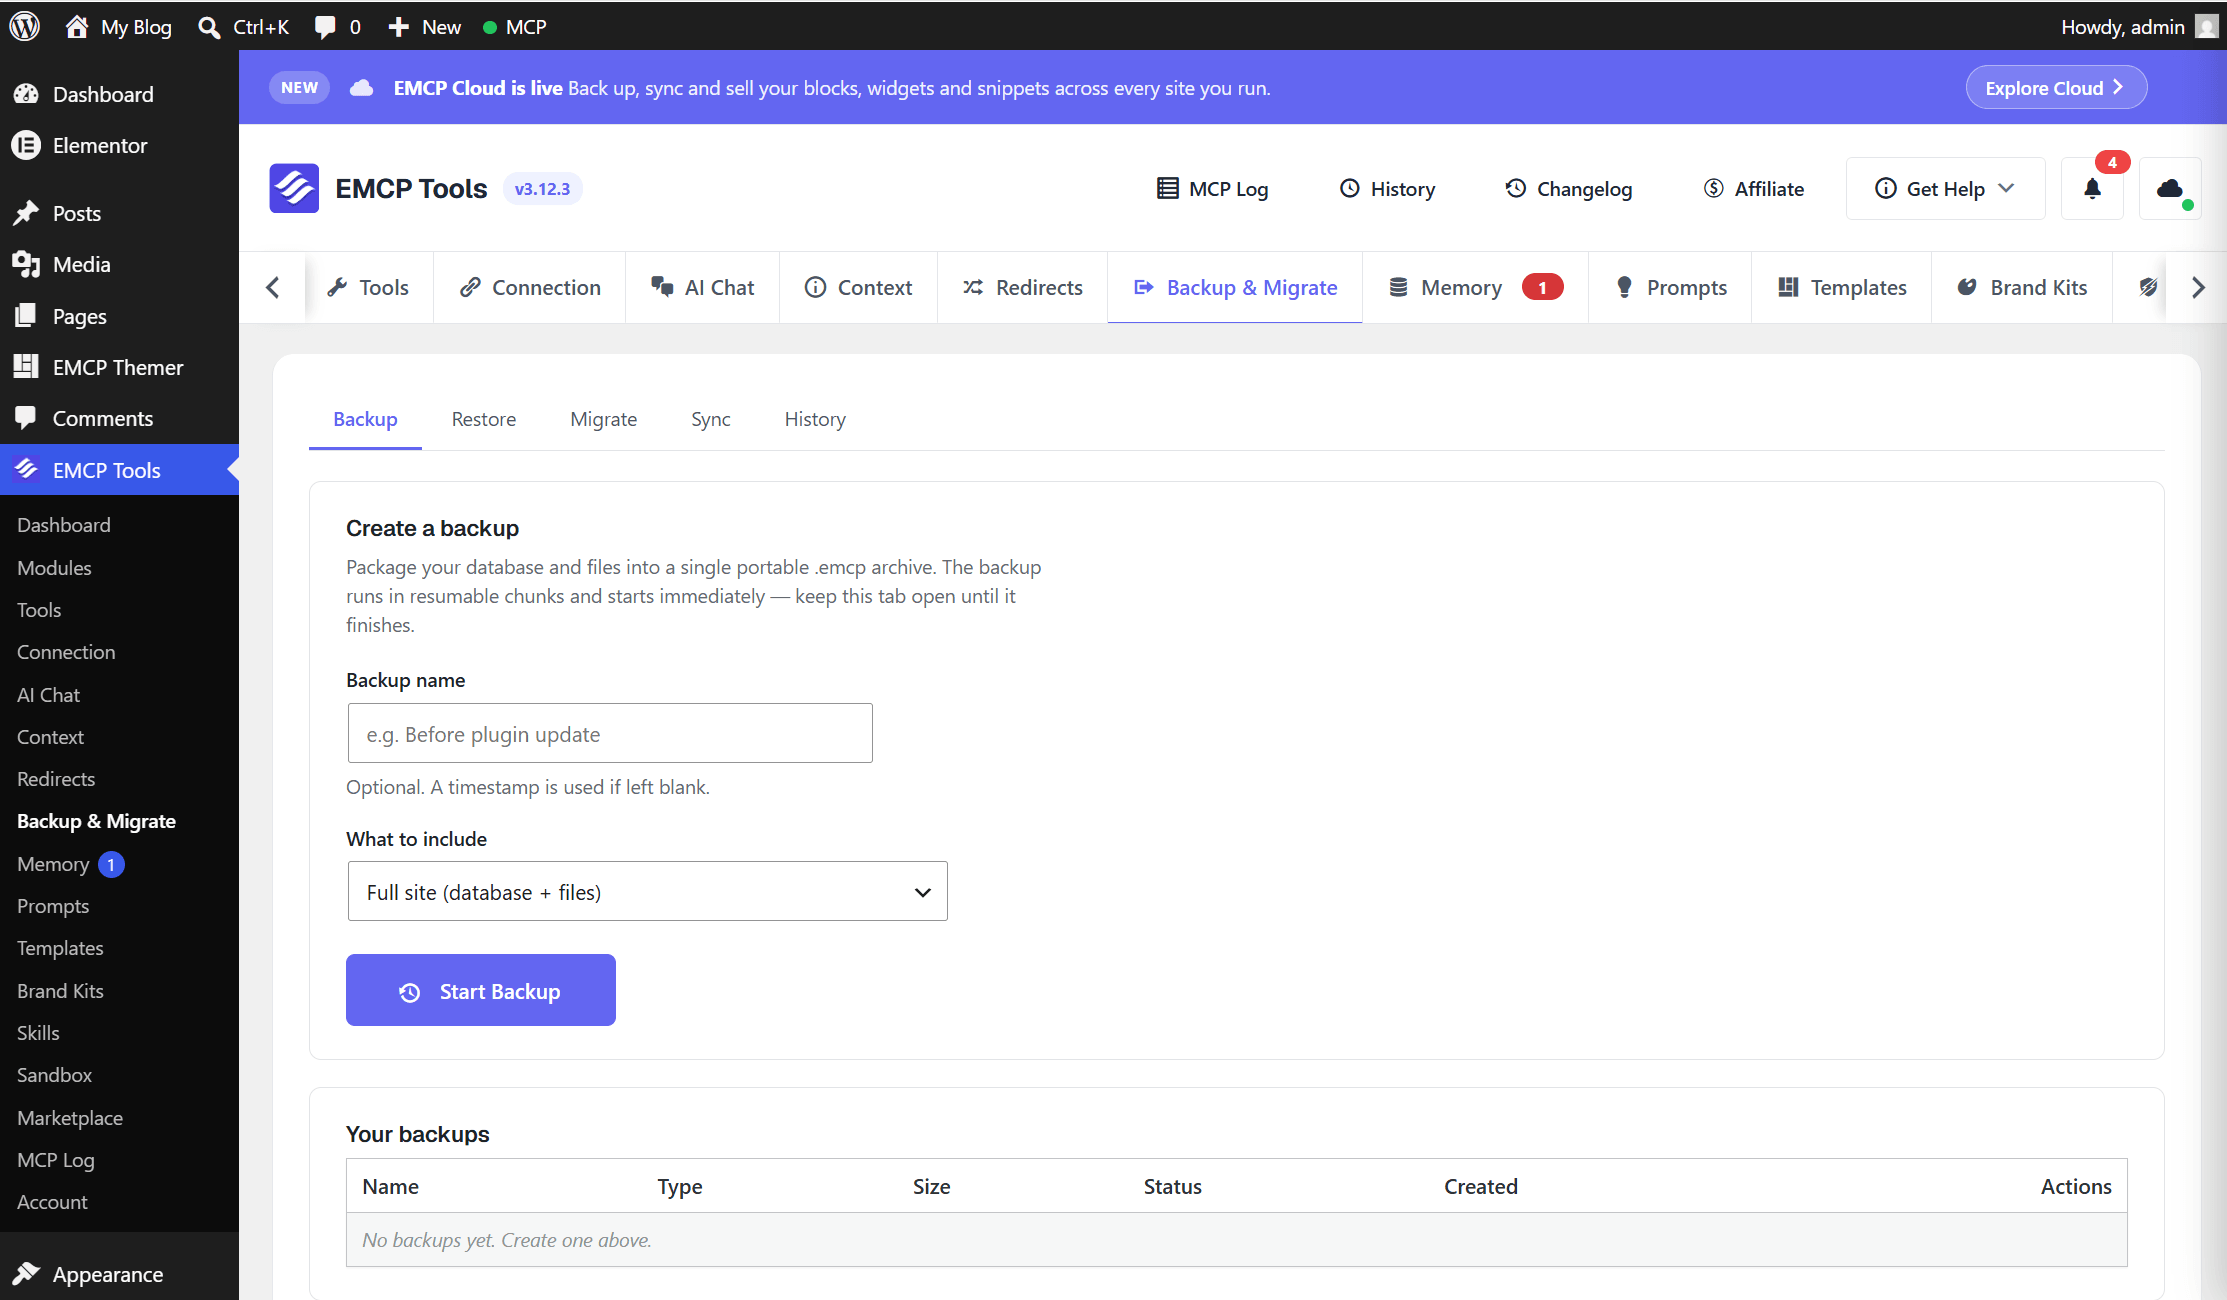Open Media in the sidebar
Viewport: 2227px width, 1300px height.
coord(120,264)
